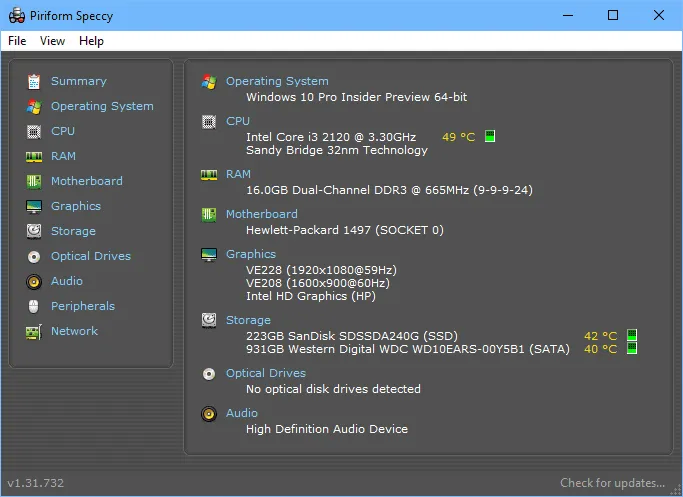The image size is (683, 497).
Task: Click Check for updates link
Action: point(612,483)
